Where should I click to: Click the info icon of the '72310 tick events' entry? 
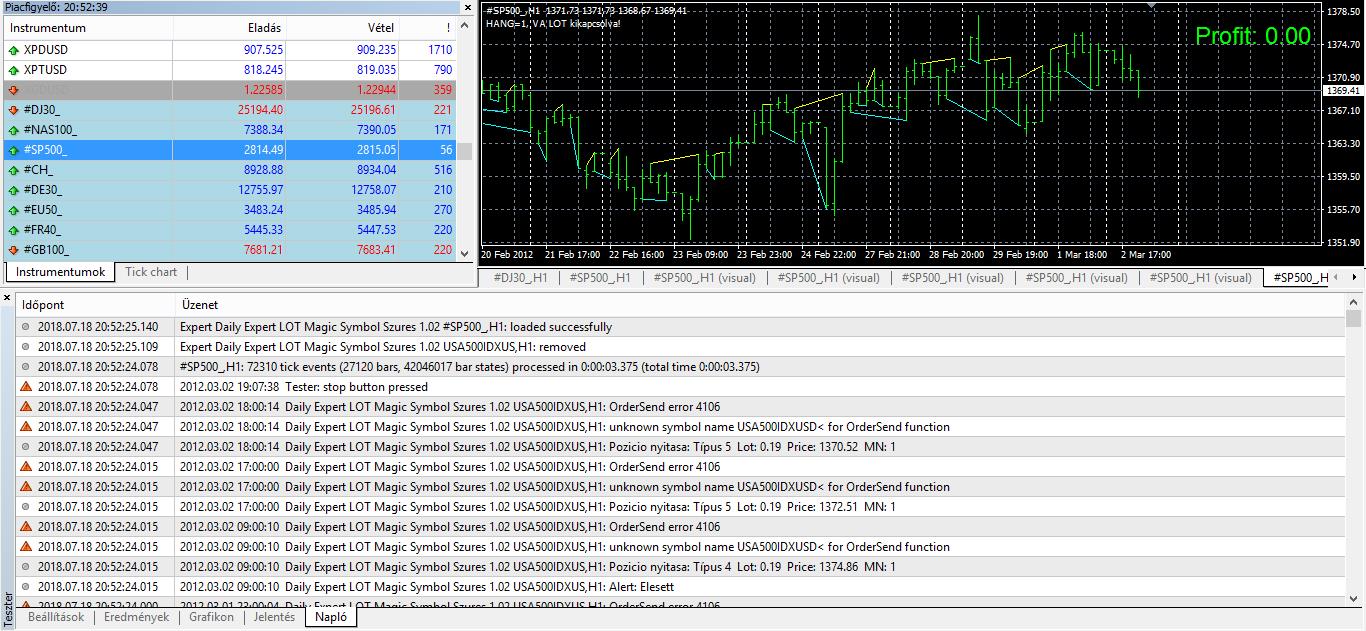pos(26,367)
